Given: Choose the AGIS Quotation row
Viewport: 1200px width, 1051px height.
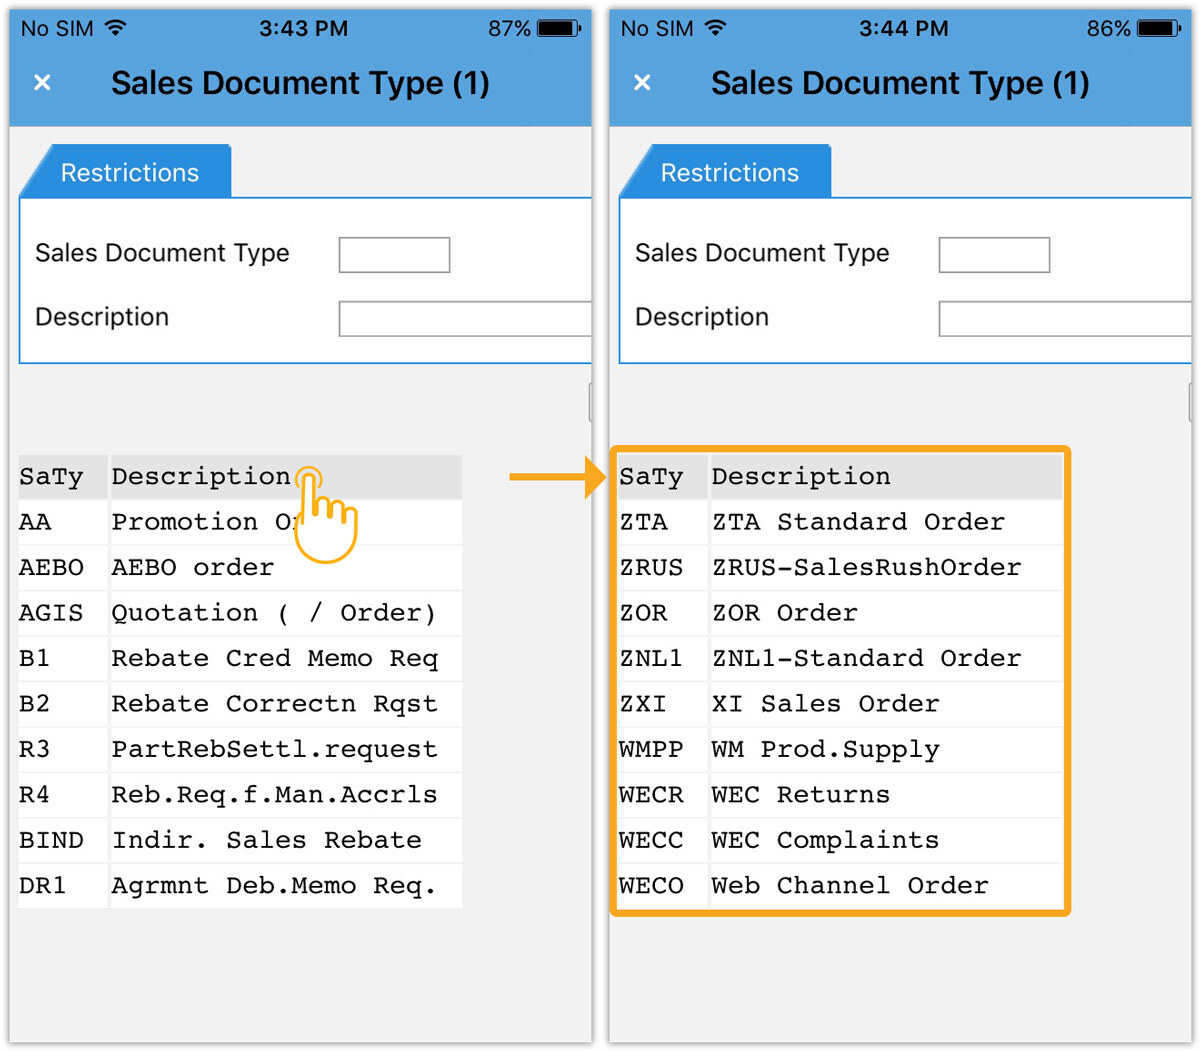Looking at the screenshot, I should click(x=273, y=613).
